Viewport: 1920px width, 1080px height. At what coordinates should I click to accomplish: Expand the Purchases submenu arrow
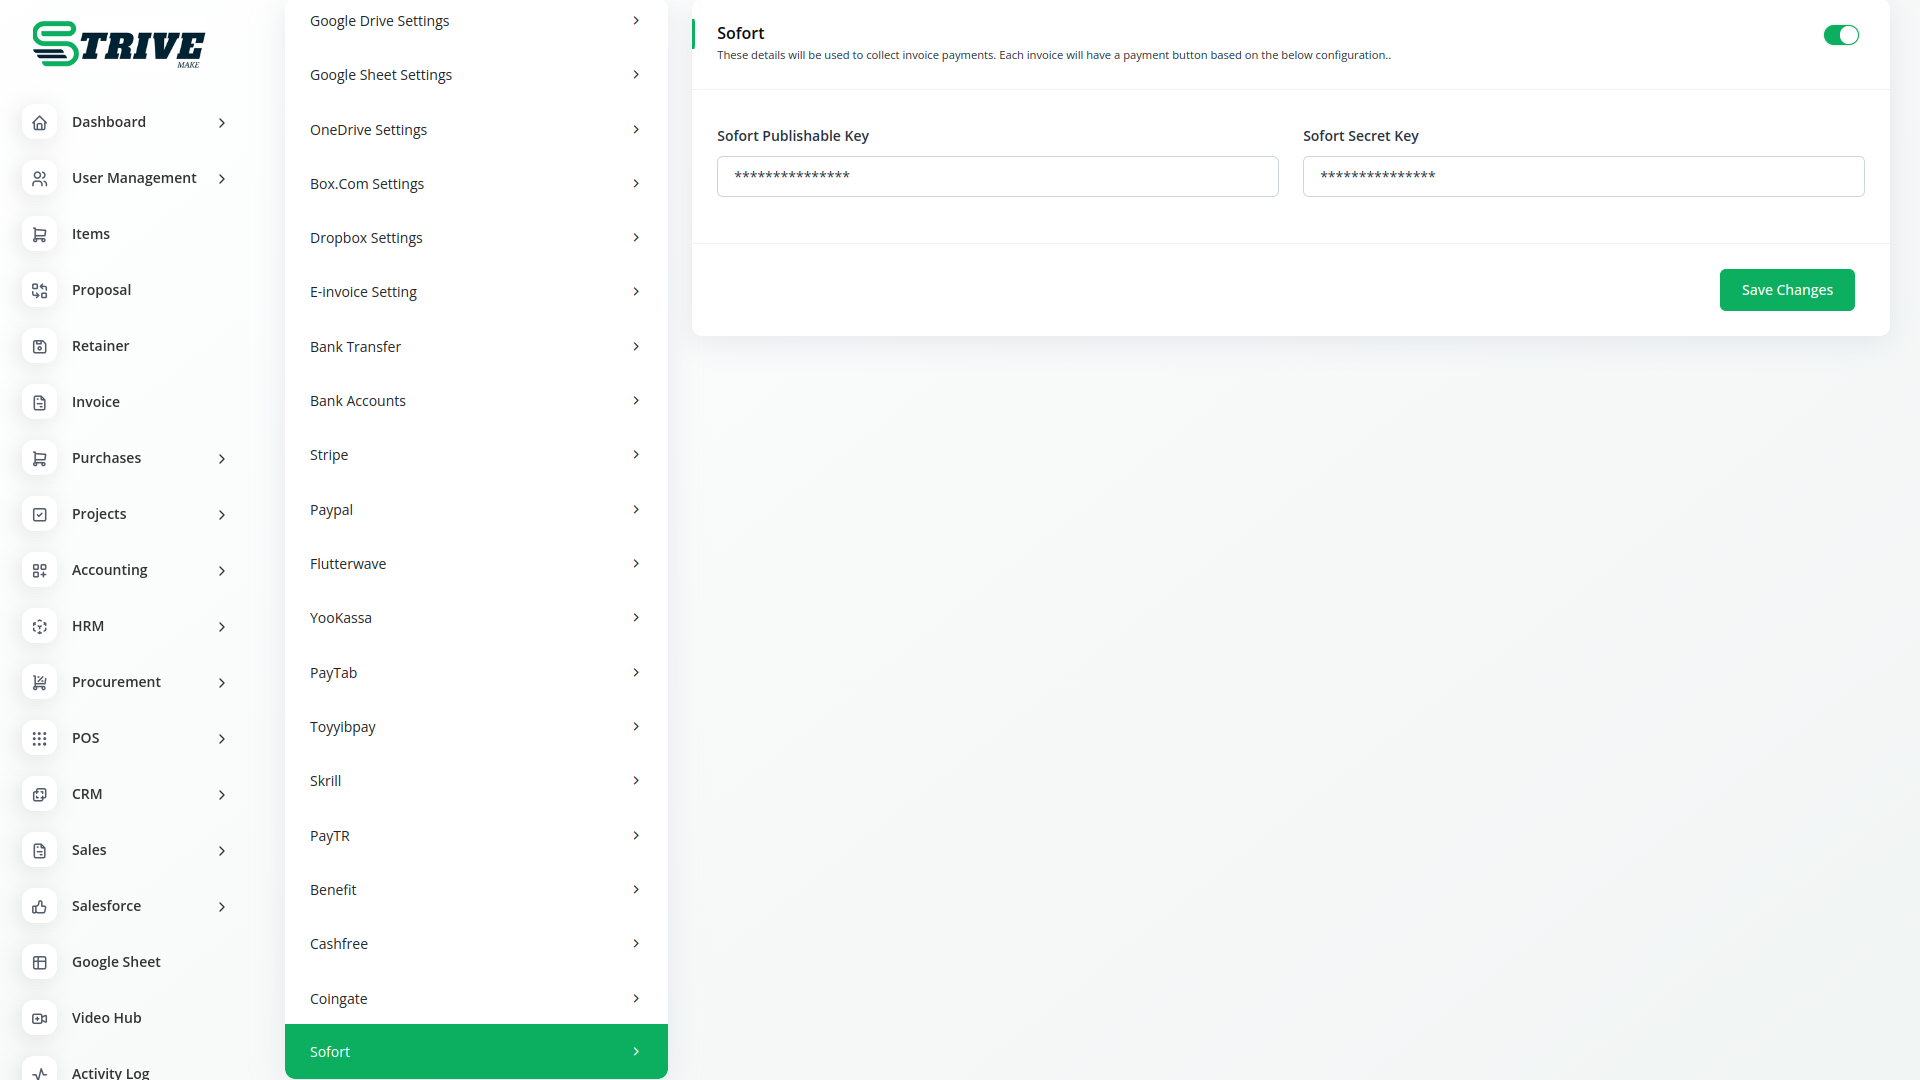pos(222,458)
